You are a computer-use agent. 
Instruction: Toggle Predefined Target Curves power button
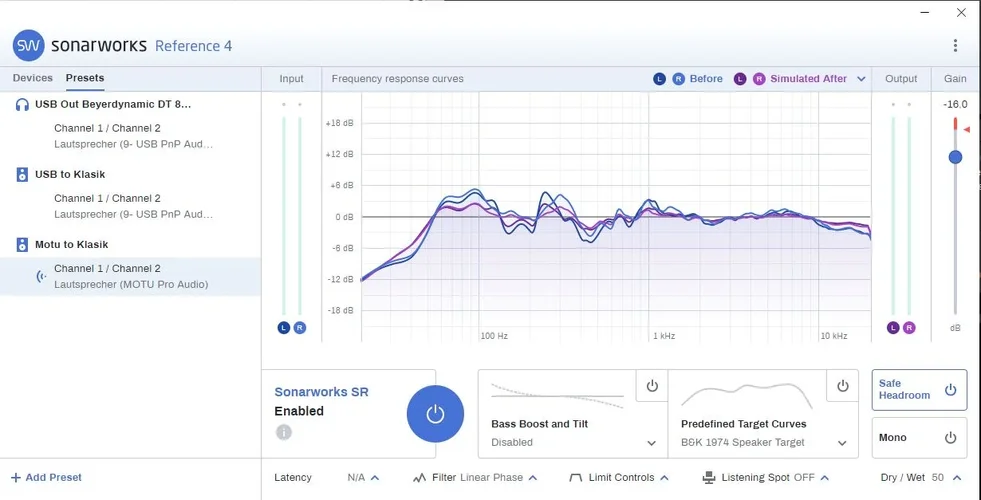pyautogui.click(x=843, y=386)
